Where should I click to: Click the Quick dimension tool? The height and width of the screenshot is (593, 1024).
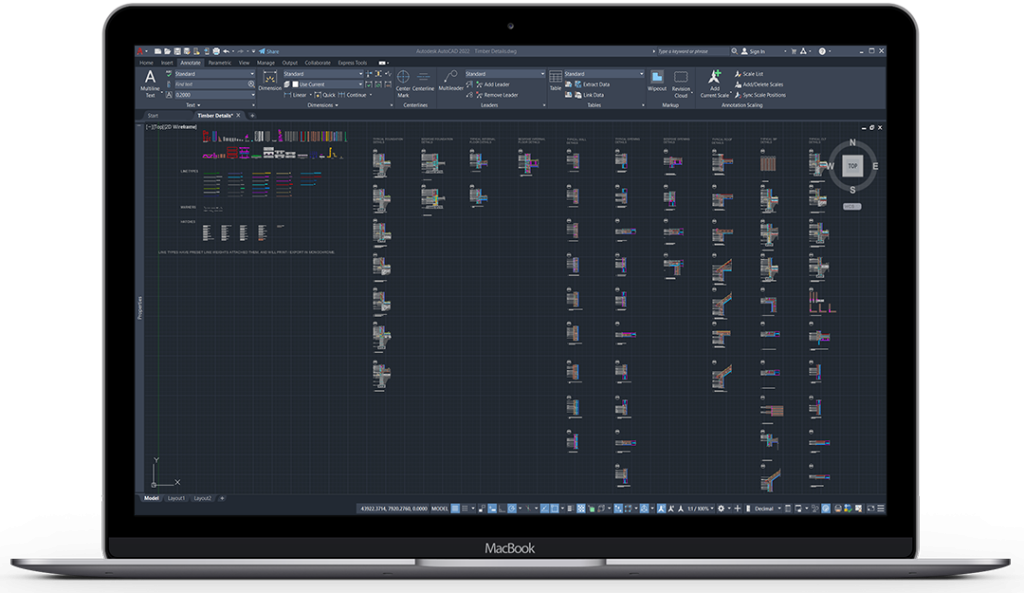pos(325,95)
